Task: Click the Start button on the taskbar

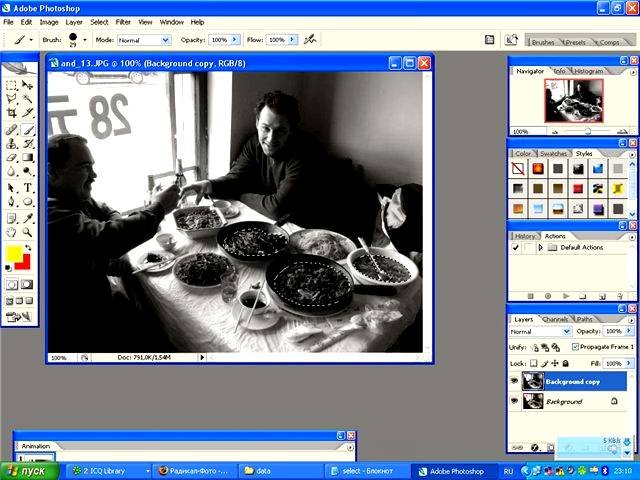Action: (28, 470)
